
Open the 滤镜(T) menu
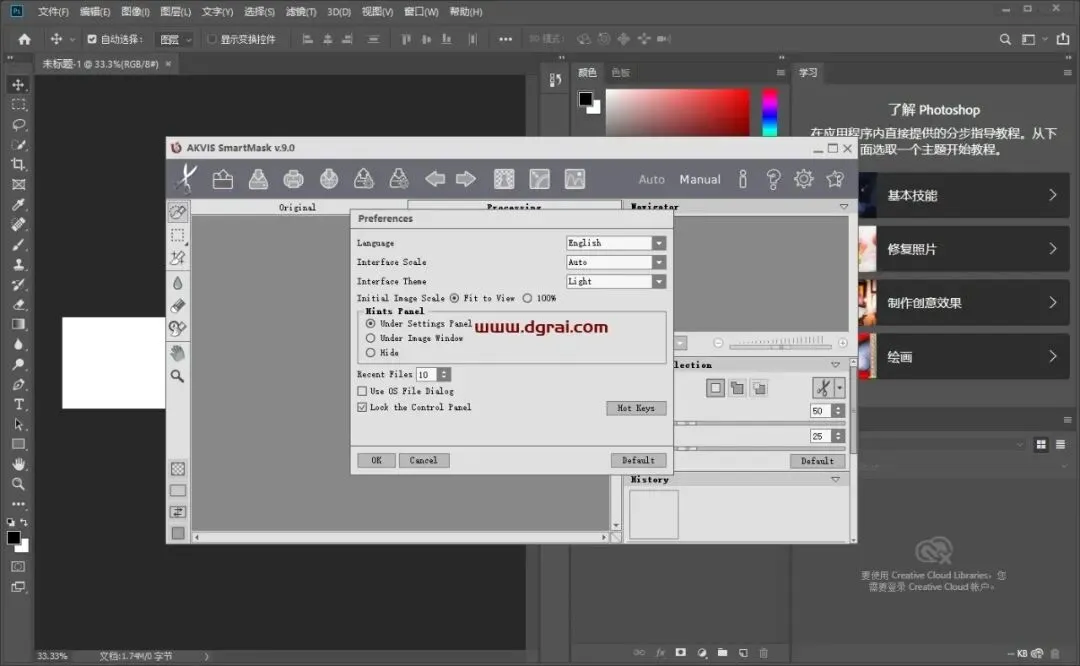[x=301, y=12]
